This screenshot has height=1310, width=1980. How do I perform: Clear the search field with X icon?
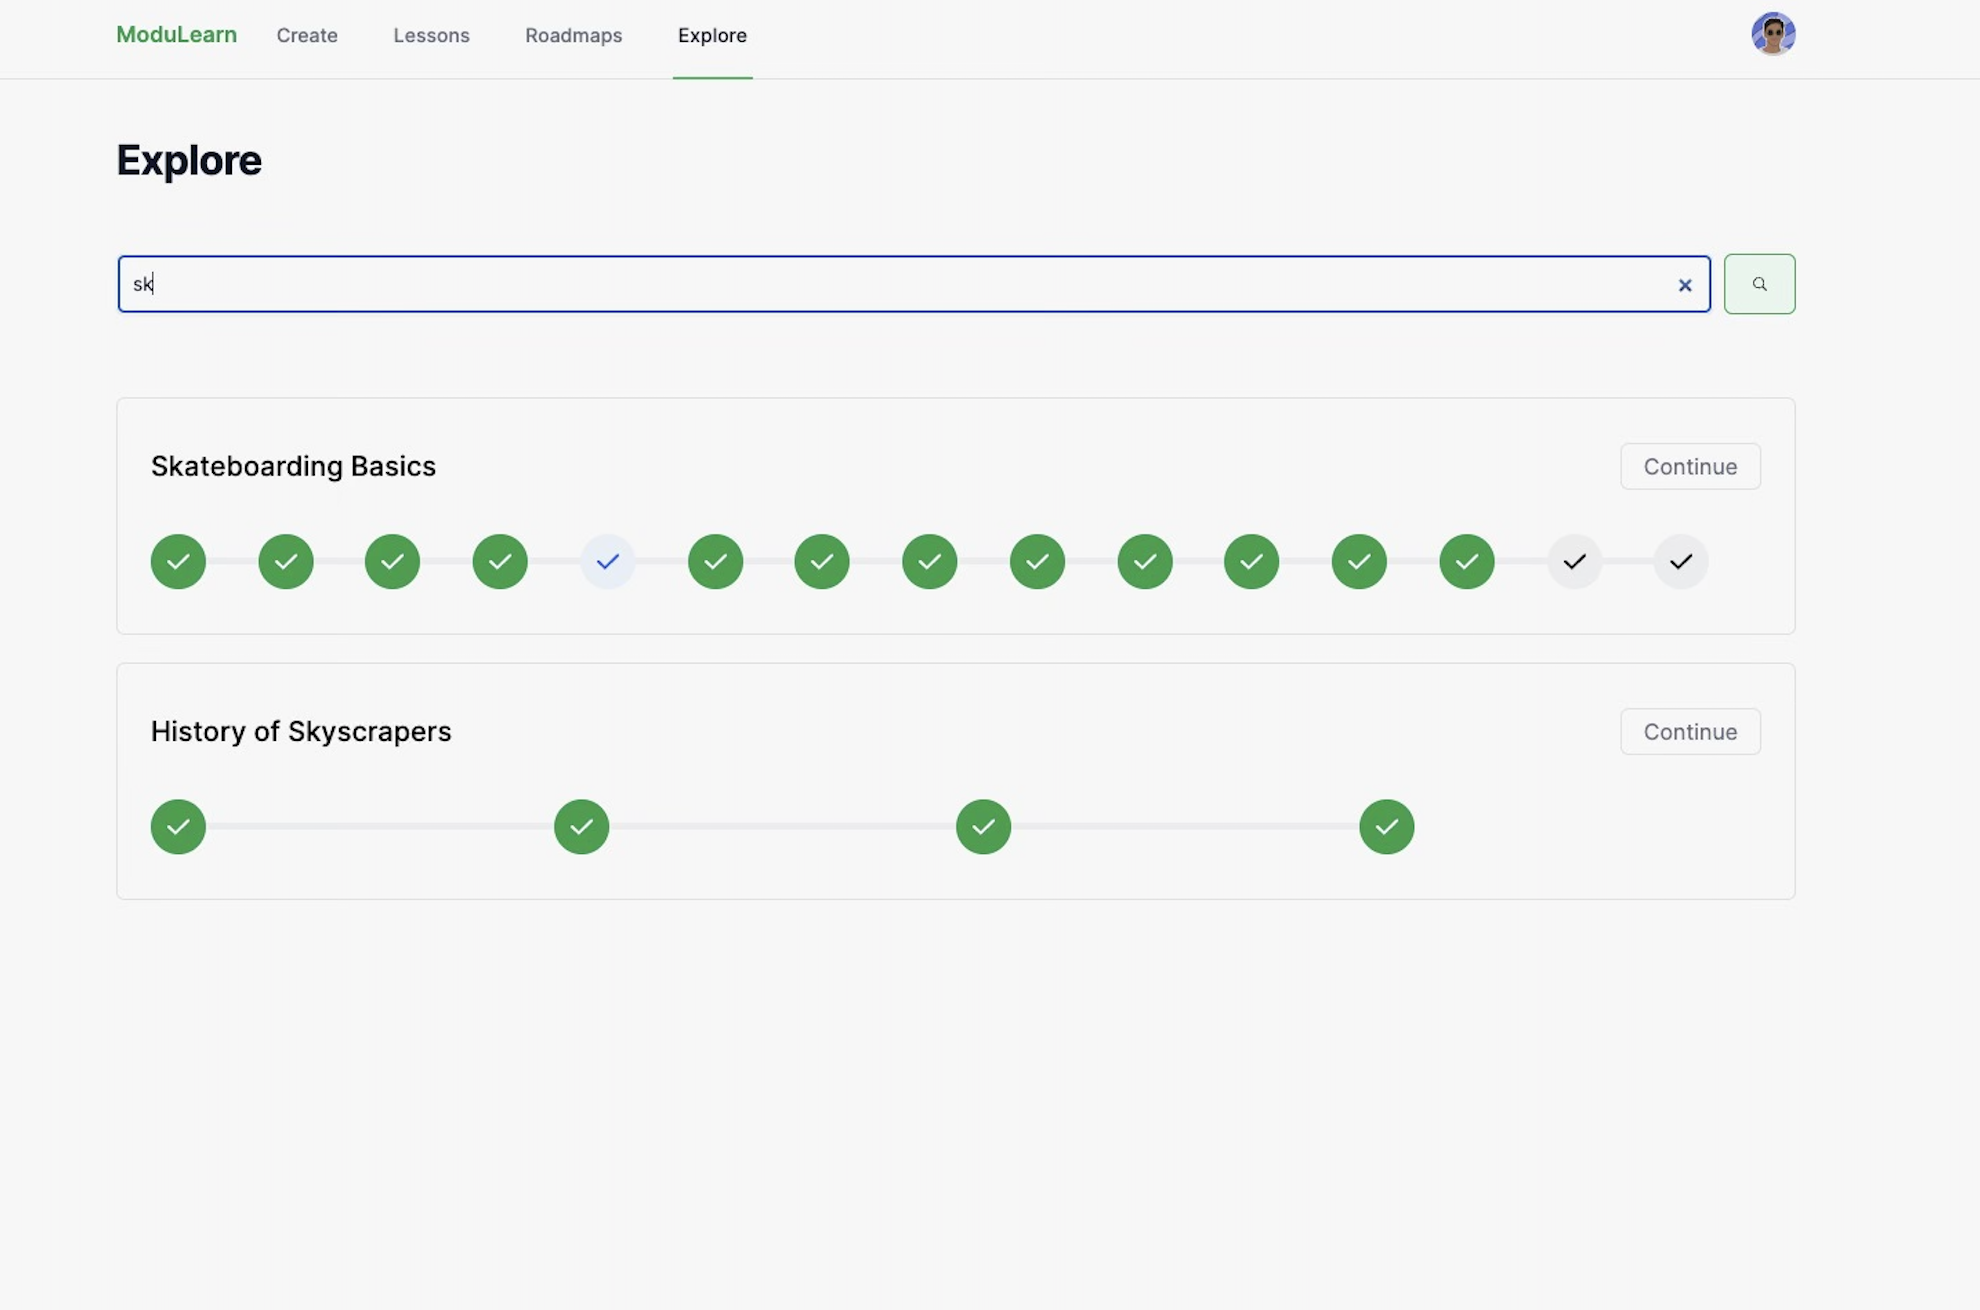[x=1685, y=285]
